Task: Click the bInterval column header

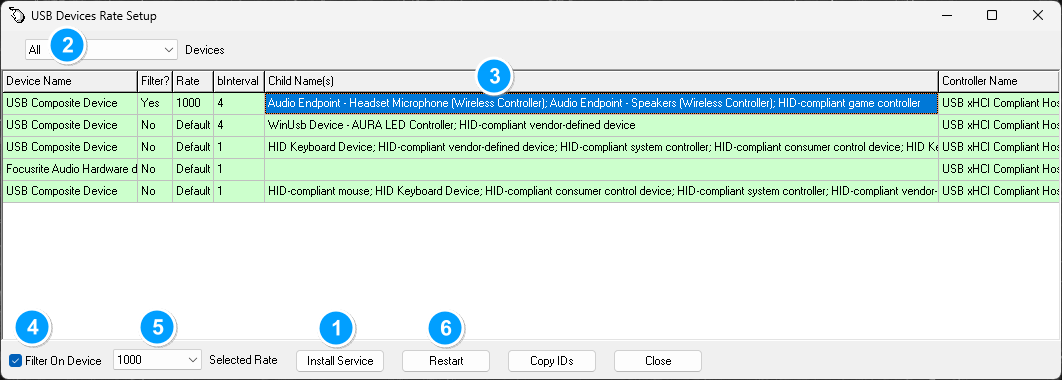Action: coord(238,81)
